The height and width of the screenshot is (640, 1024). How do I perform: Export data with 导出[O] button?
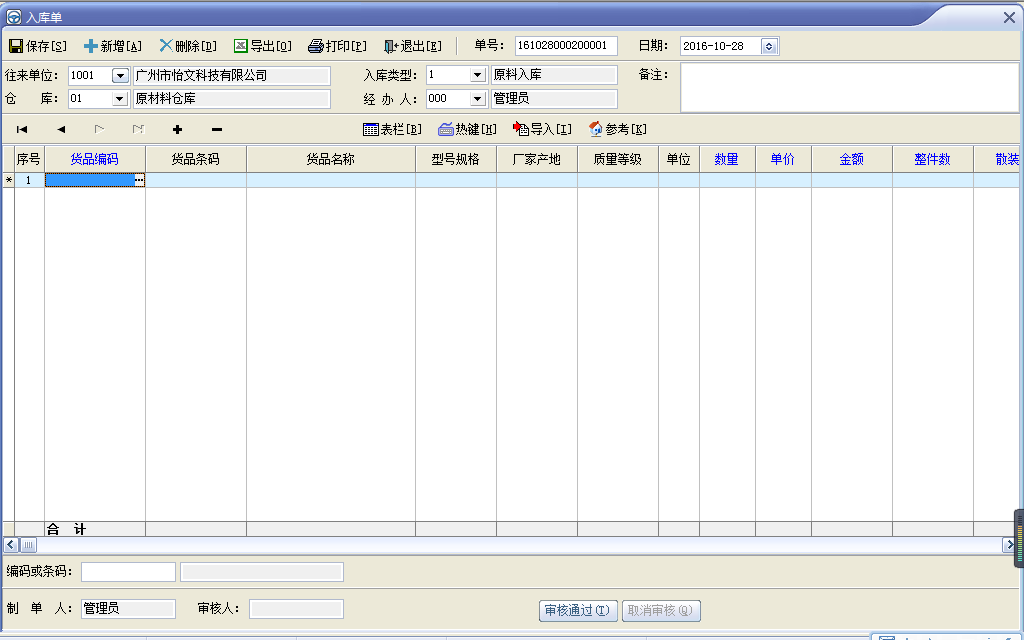(263, 46)
